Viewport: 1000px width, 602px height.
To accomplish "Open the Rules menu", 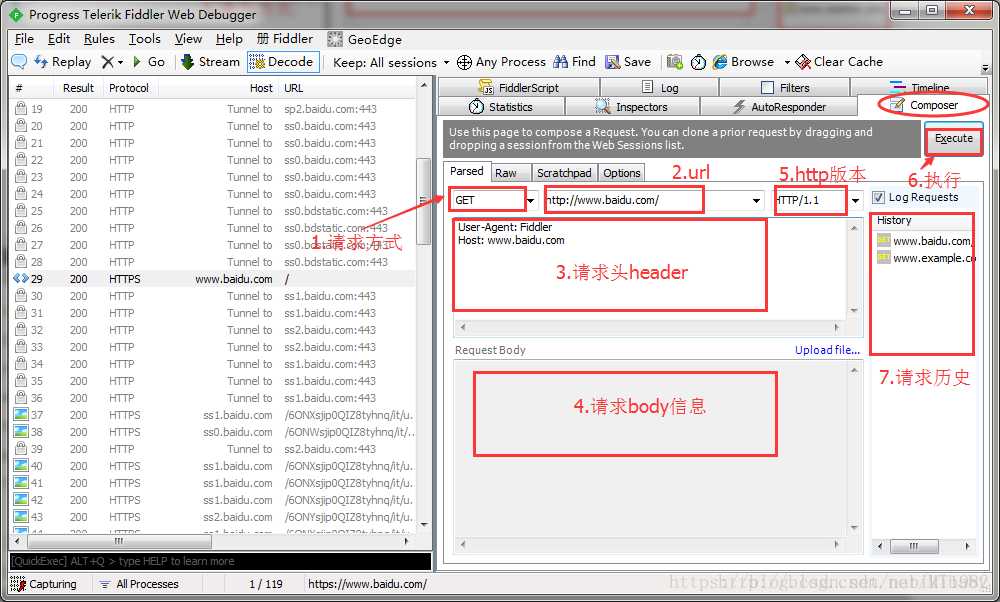I will point(99,39).
